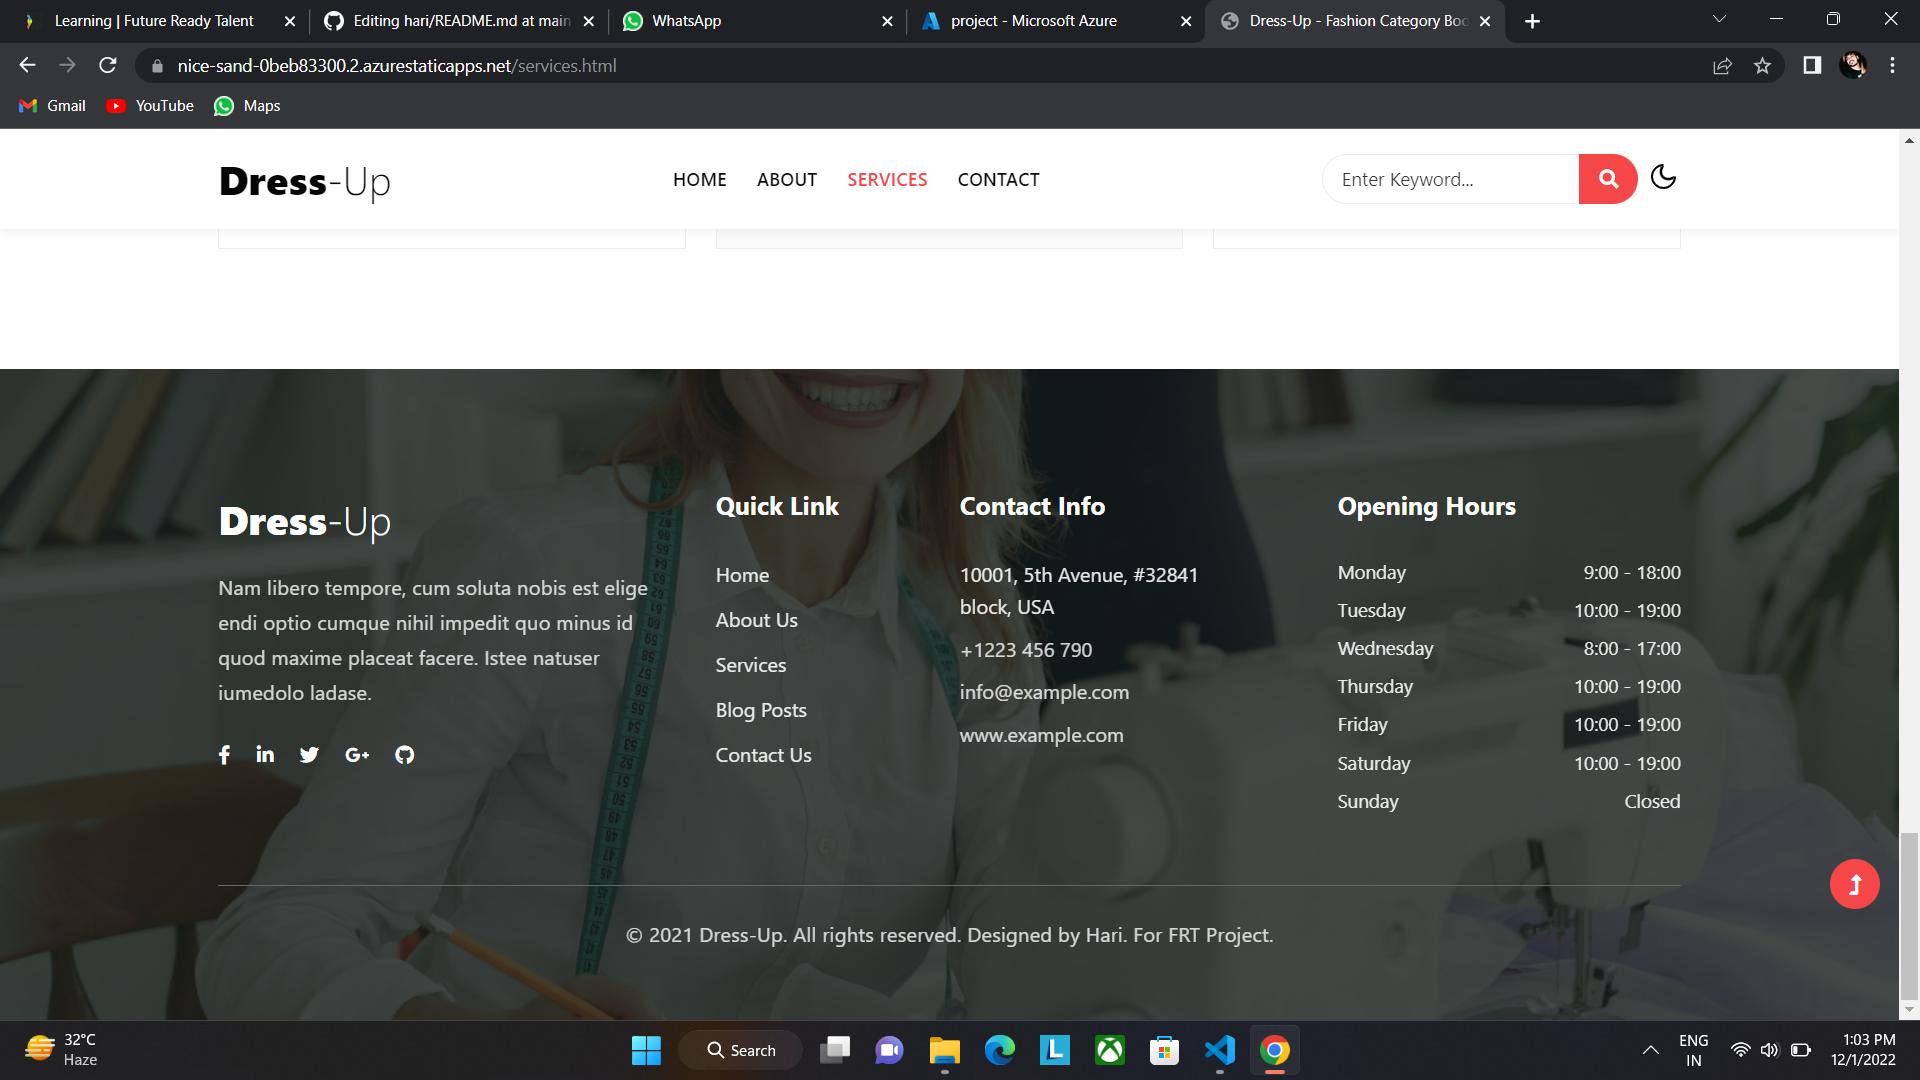1920x1080 pixels.
Task: Open the Chrome three-dot menu
Action: [1892, 65]
